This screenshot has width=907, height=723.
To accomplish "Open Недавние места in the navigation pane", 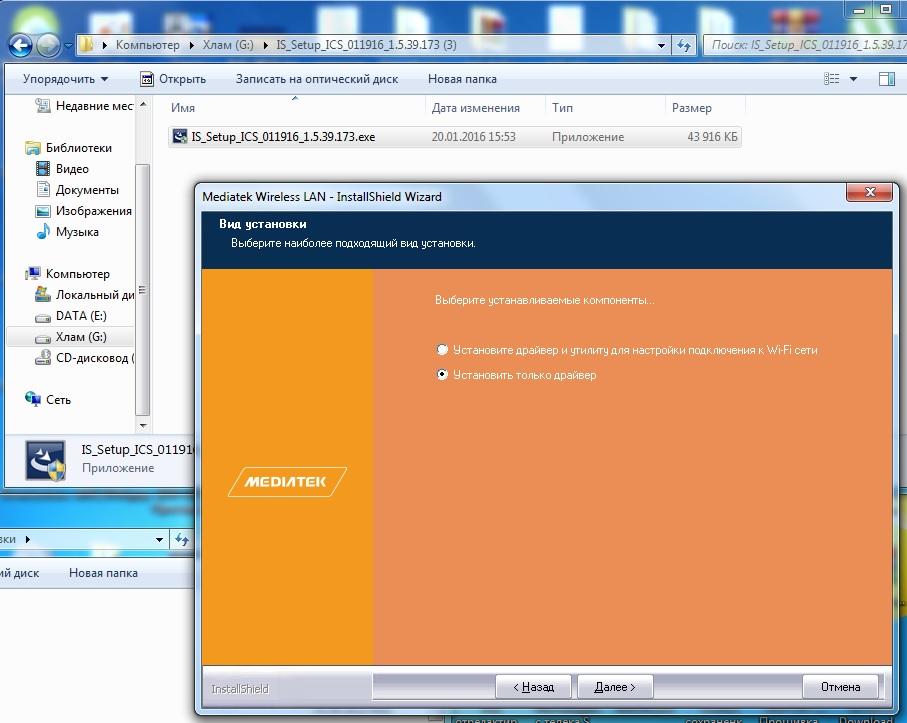I will (x=84, y=106).
